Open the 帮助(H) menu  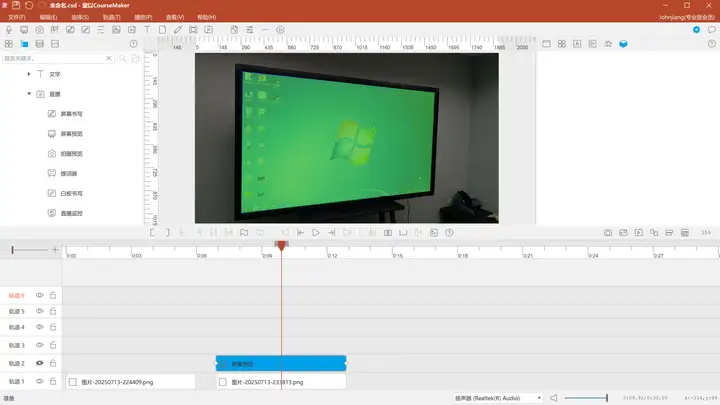click(x=207, y=17)
